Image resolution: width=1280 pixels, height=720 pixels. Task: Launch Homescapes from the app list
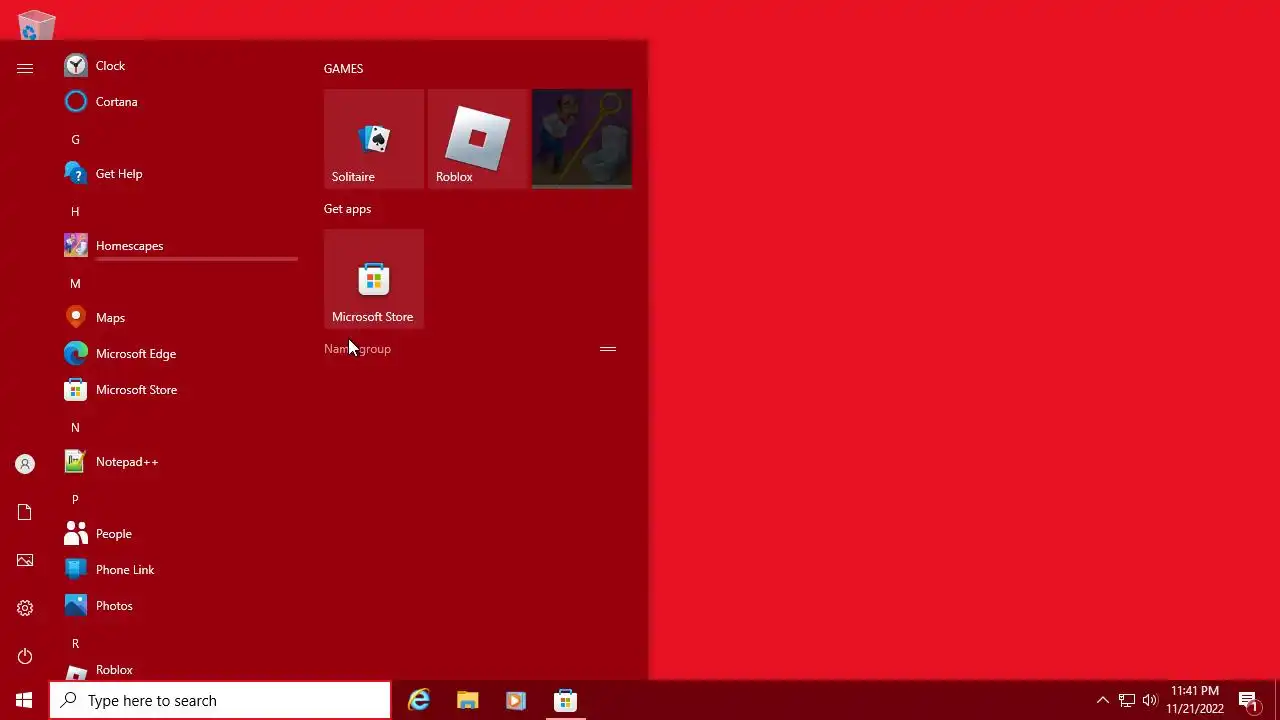pos(180,246)
